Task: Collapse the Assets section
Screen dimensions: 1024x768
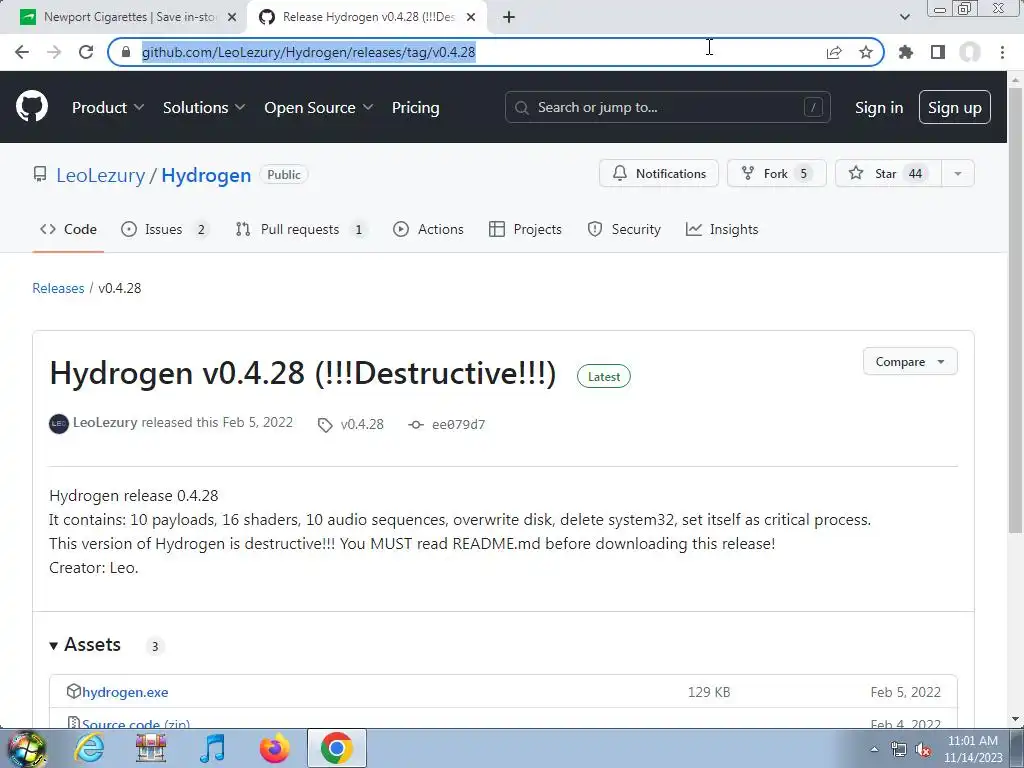Action: pos(86,645)
